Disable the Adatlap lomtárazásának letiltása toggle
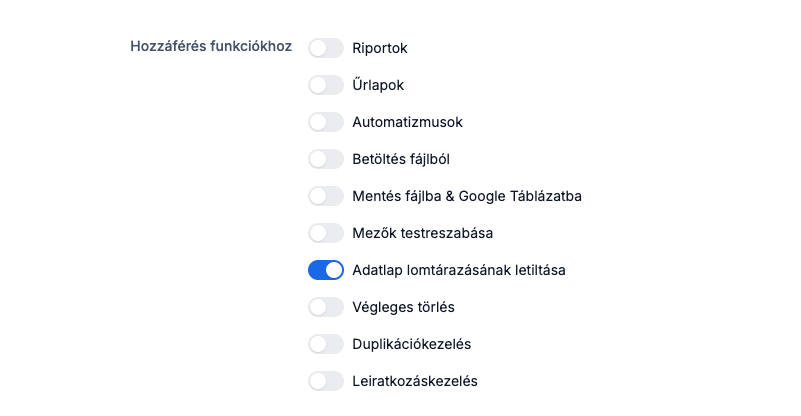The width and height of the screenshot is (801, 416). coord(326,270)
